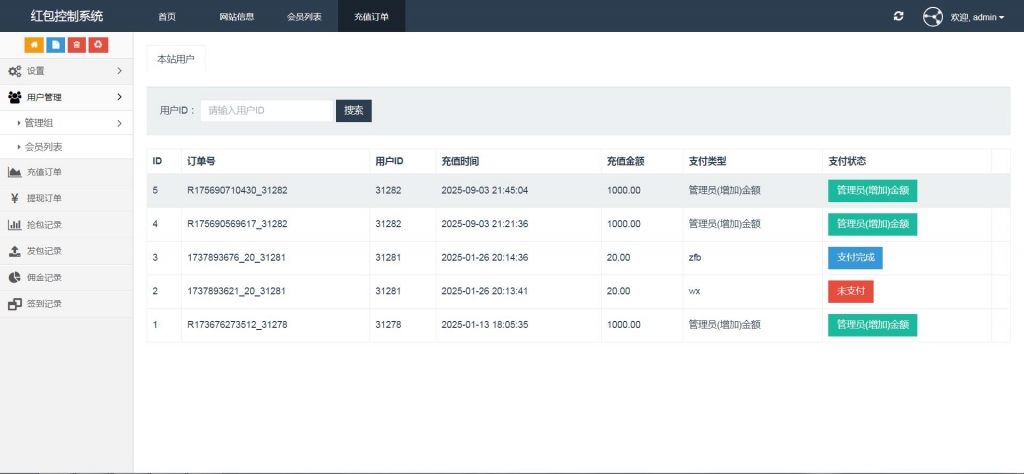The image size is (1024, 474).
Task: Collapse the 用户管理 sidebar section
Action: (66, 97)
